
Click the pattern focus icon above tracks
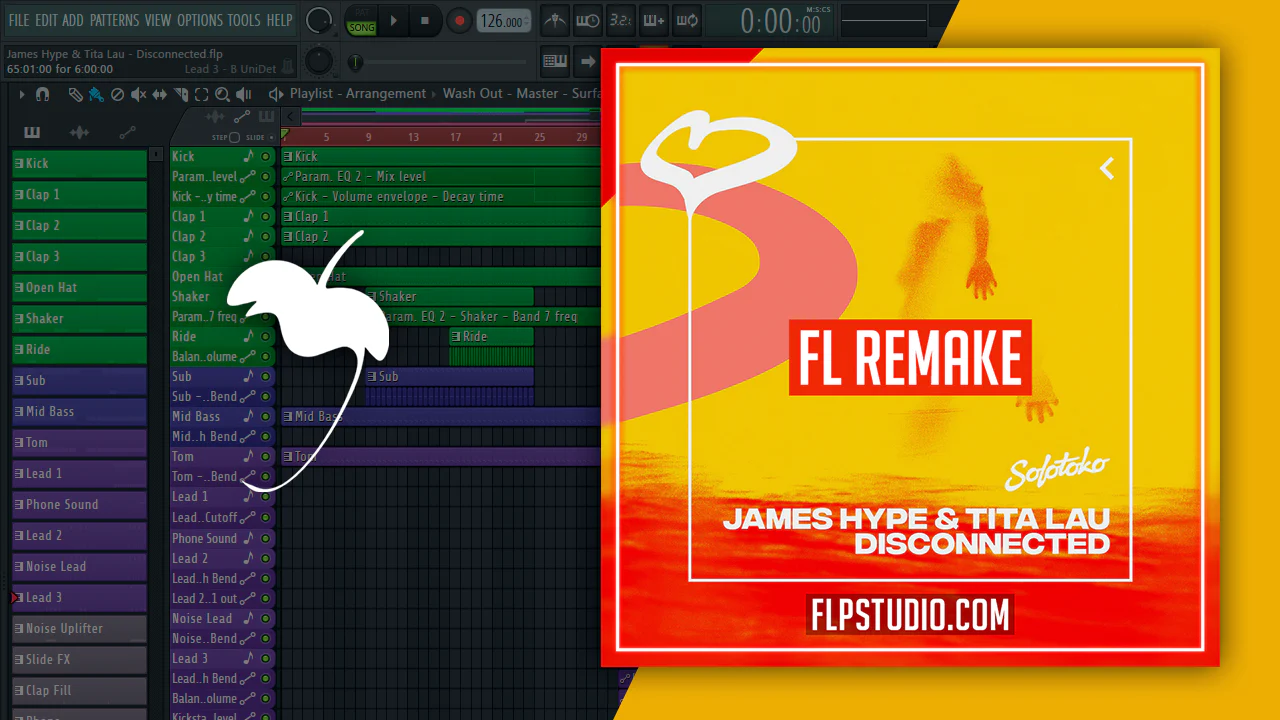[x=266, y=116]
